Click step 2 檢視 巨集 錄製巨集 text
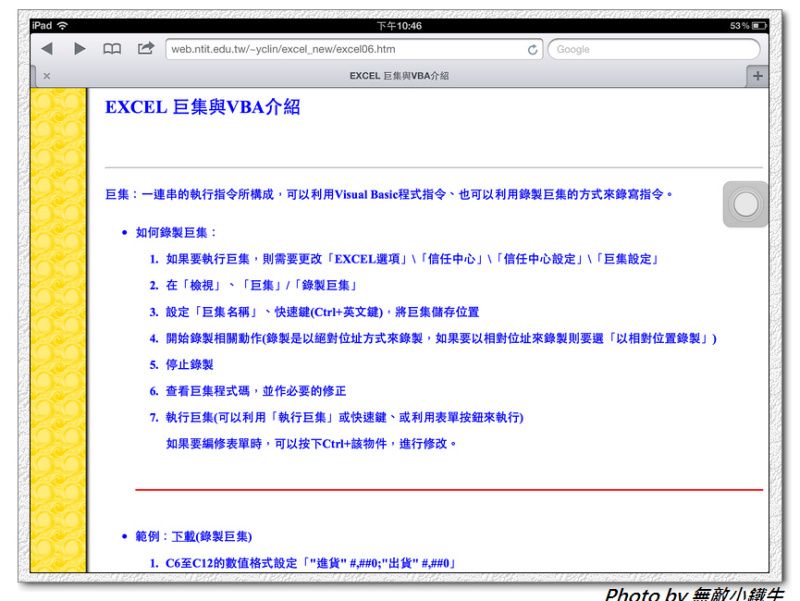Screen dimensions: 800x601 [x=261, y=285]
